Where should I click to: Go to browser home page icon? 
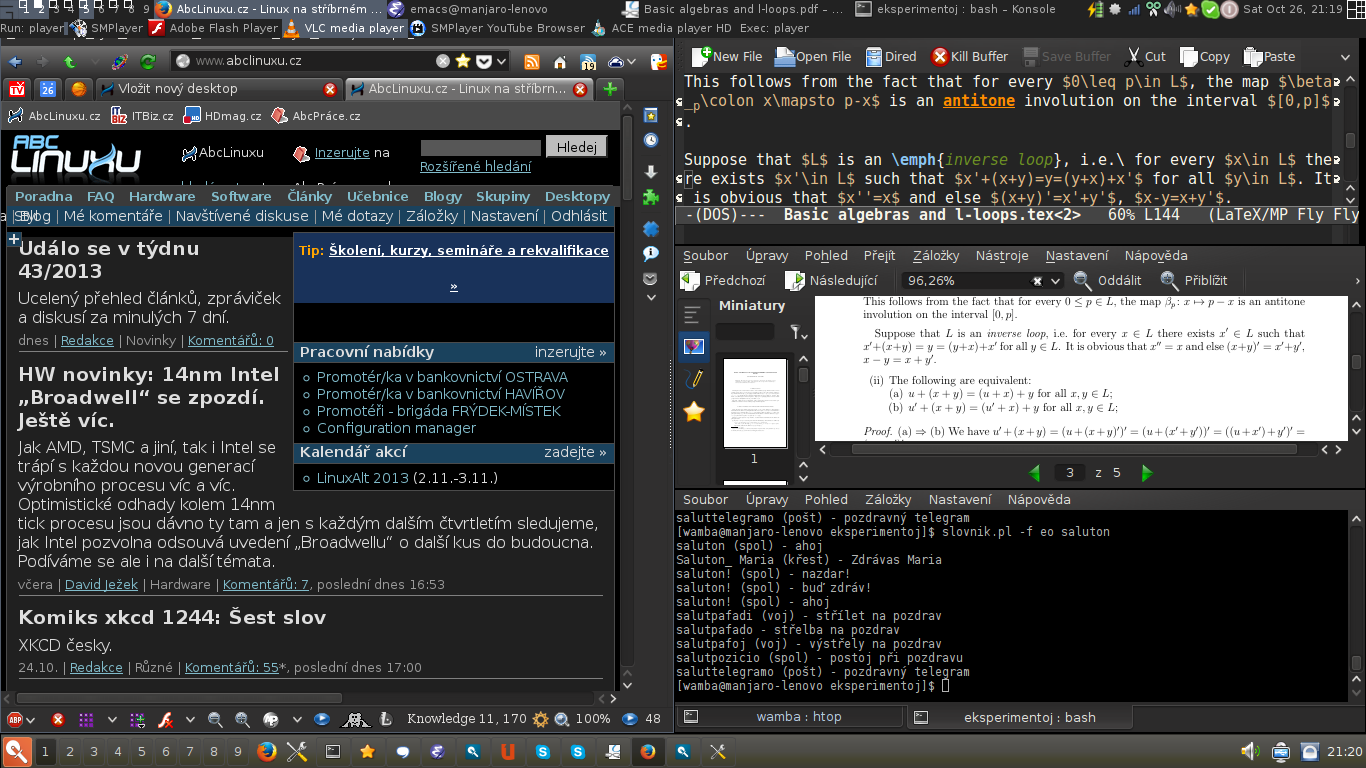pyautogui.click(x=560, y=61)
